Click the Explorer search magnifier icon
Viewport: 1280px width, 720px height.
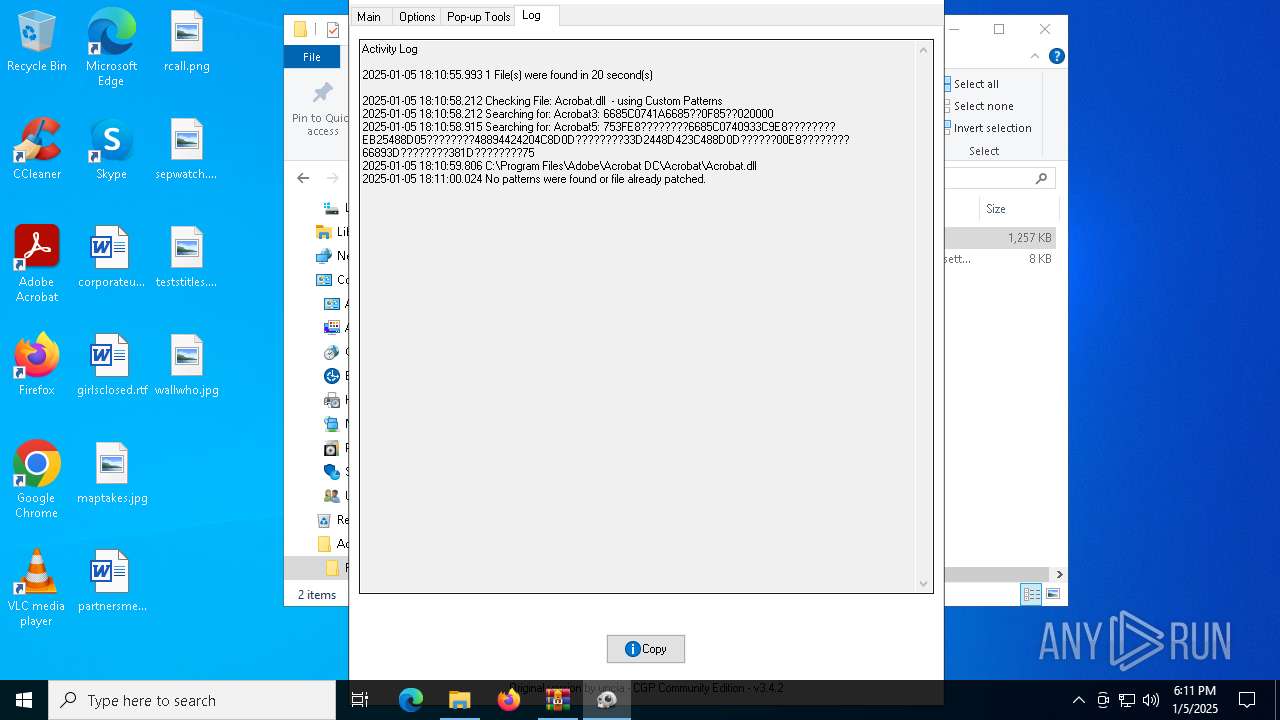(1041, 178)
